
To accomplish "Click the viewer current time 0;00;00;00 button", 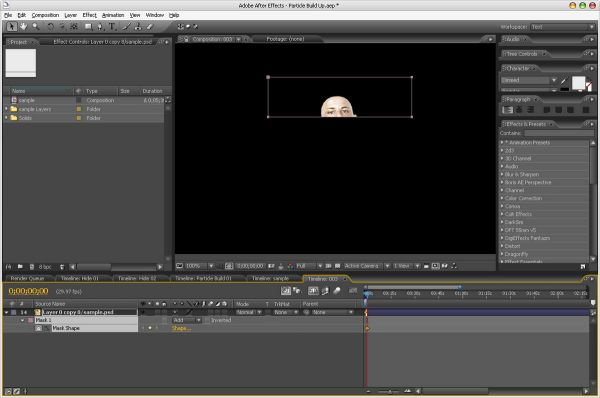I will point(250,266).
